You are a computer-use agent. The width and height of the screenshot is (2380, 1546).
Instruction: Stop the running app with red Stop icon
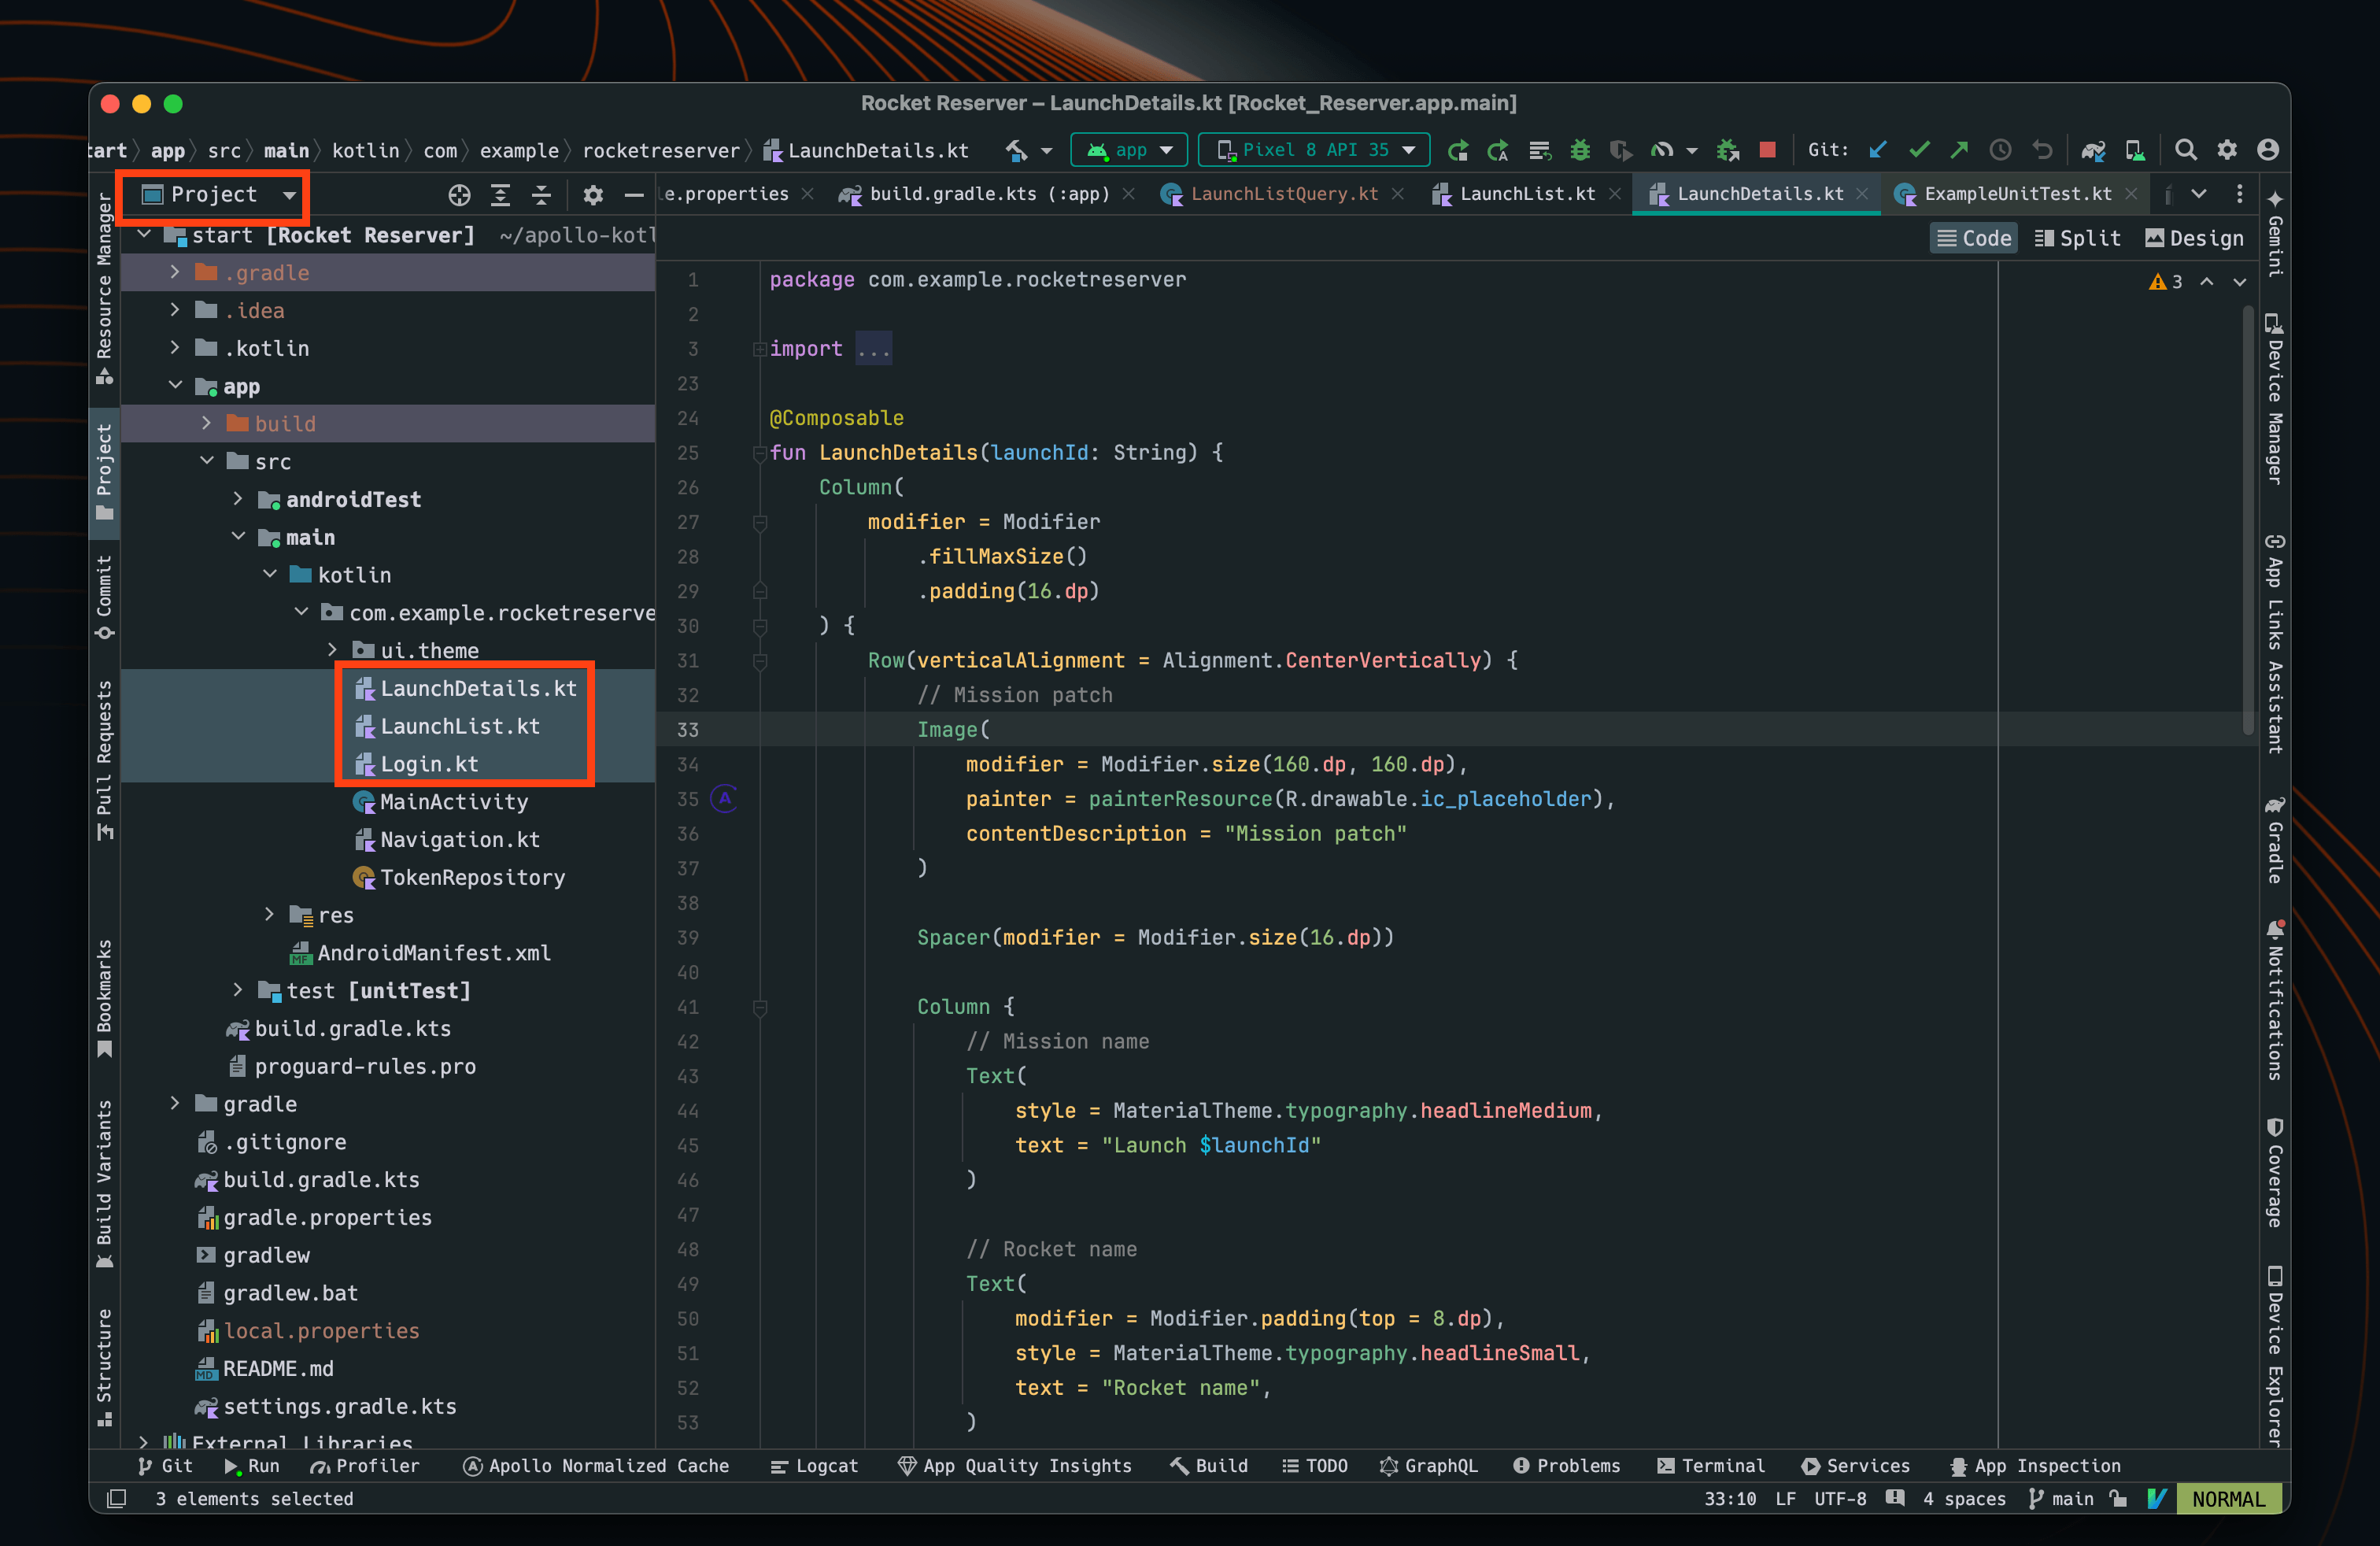(x=1768, y=150)
